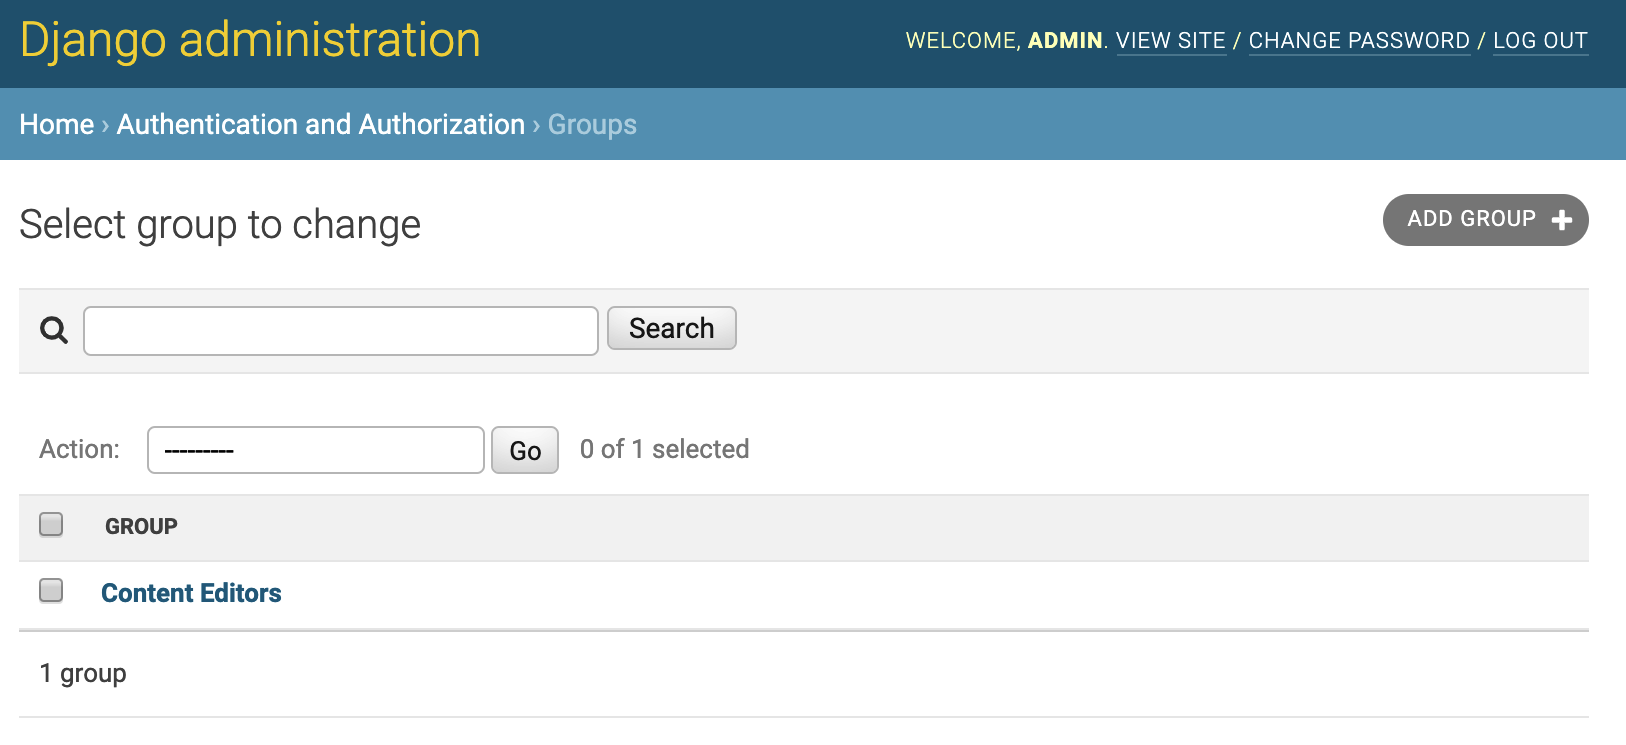Go to the Home breadcrumb

(x=56, y=124)
